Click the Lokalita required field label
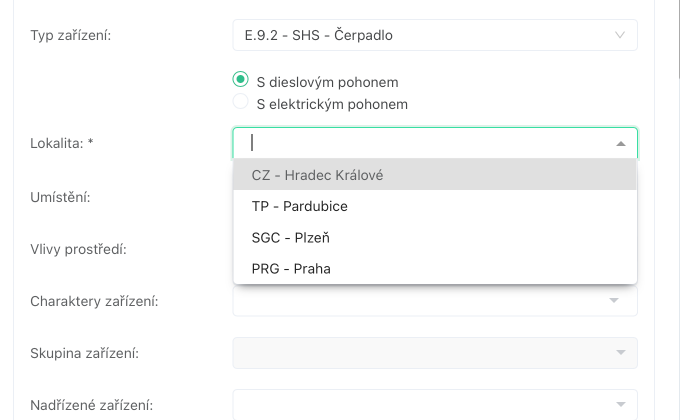680x420 pixels. tap(62, 143)
